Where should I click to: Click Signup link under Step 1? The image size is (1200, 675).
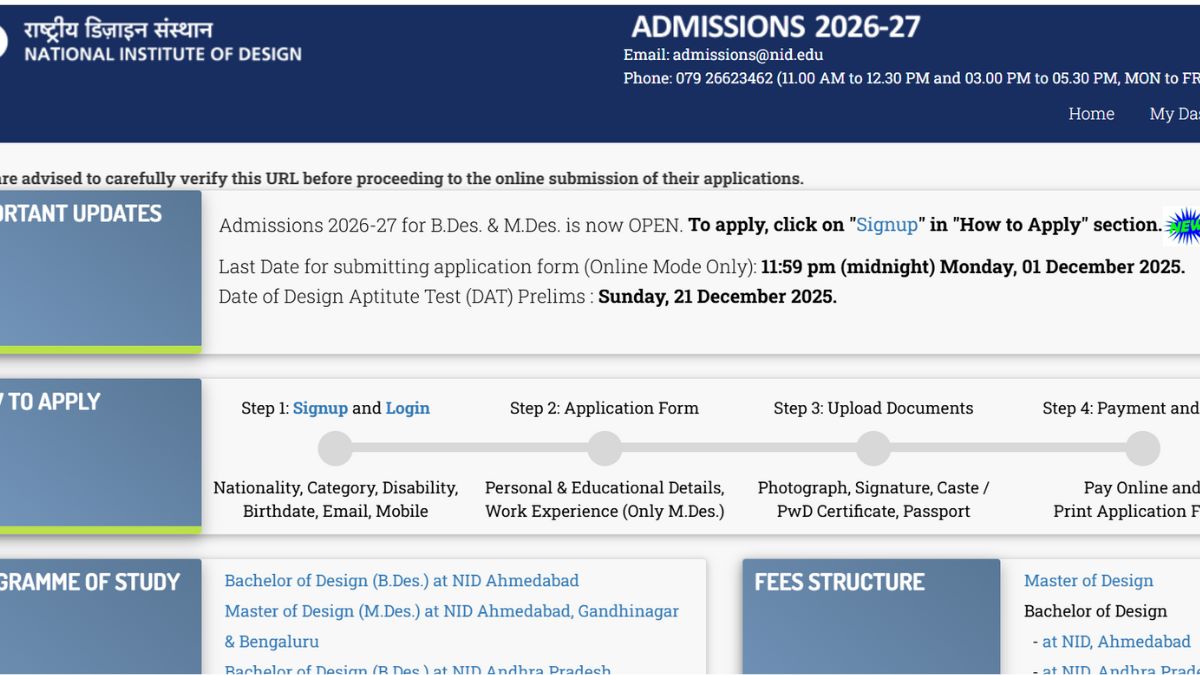coord(320,408)
